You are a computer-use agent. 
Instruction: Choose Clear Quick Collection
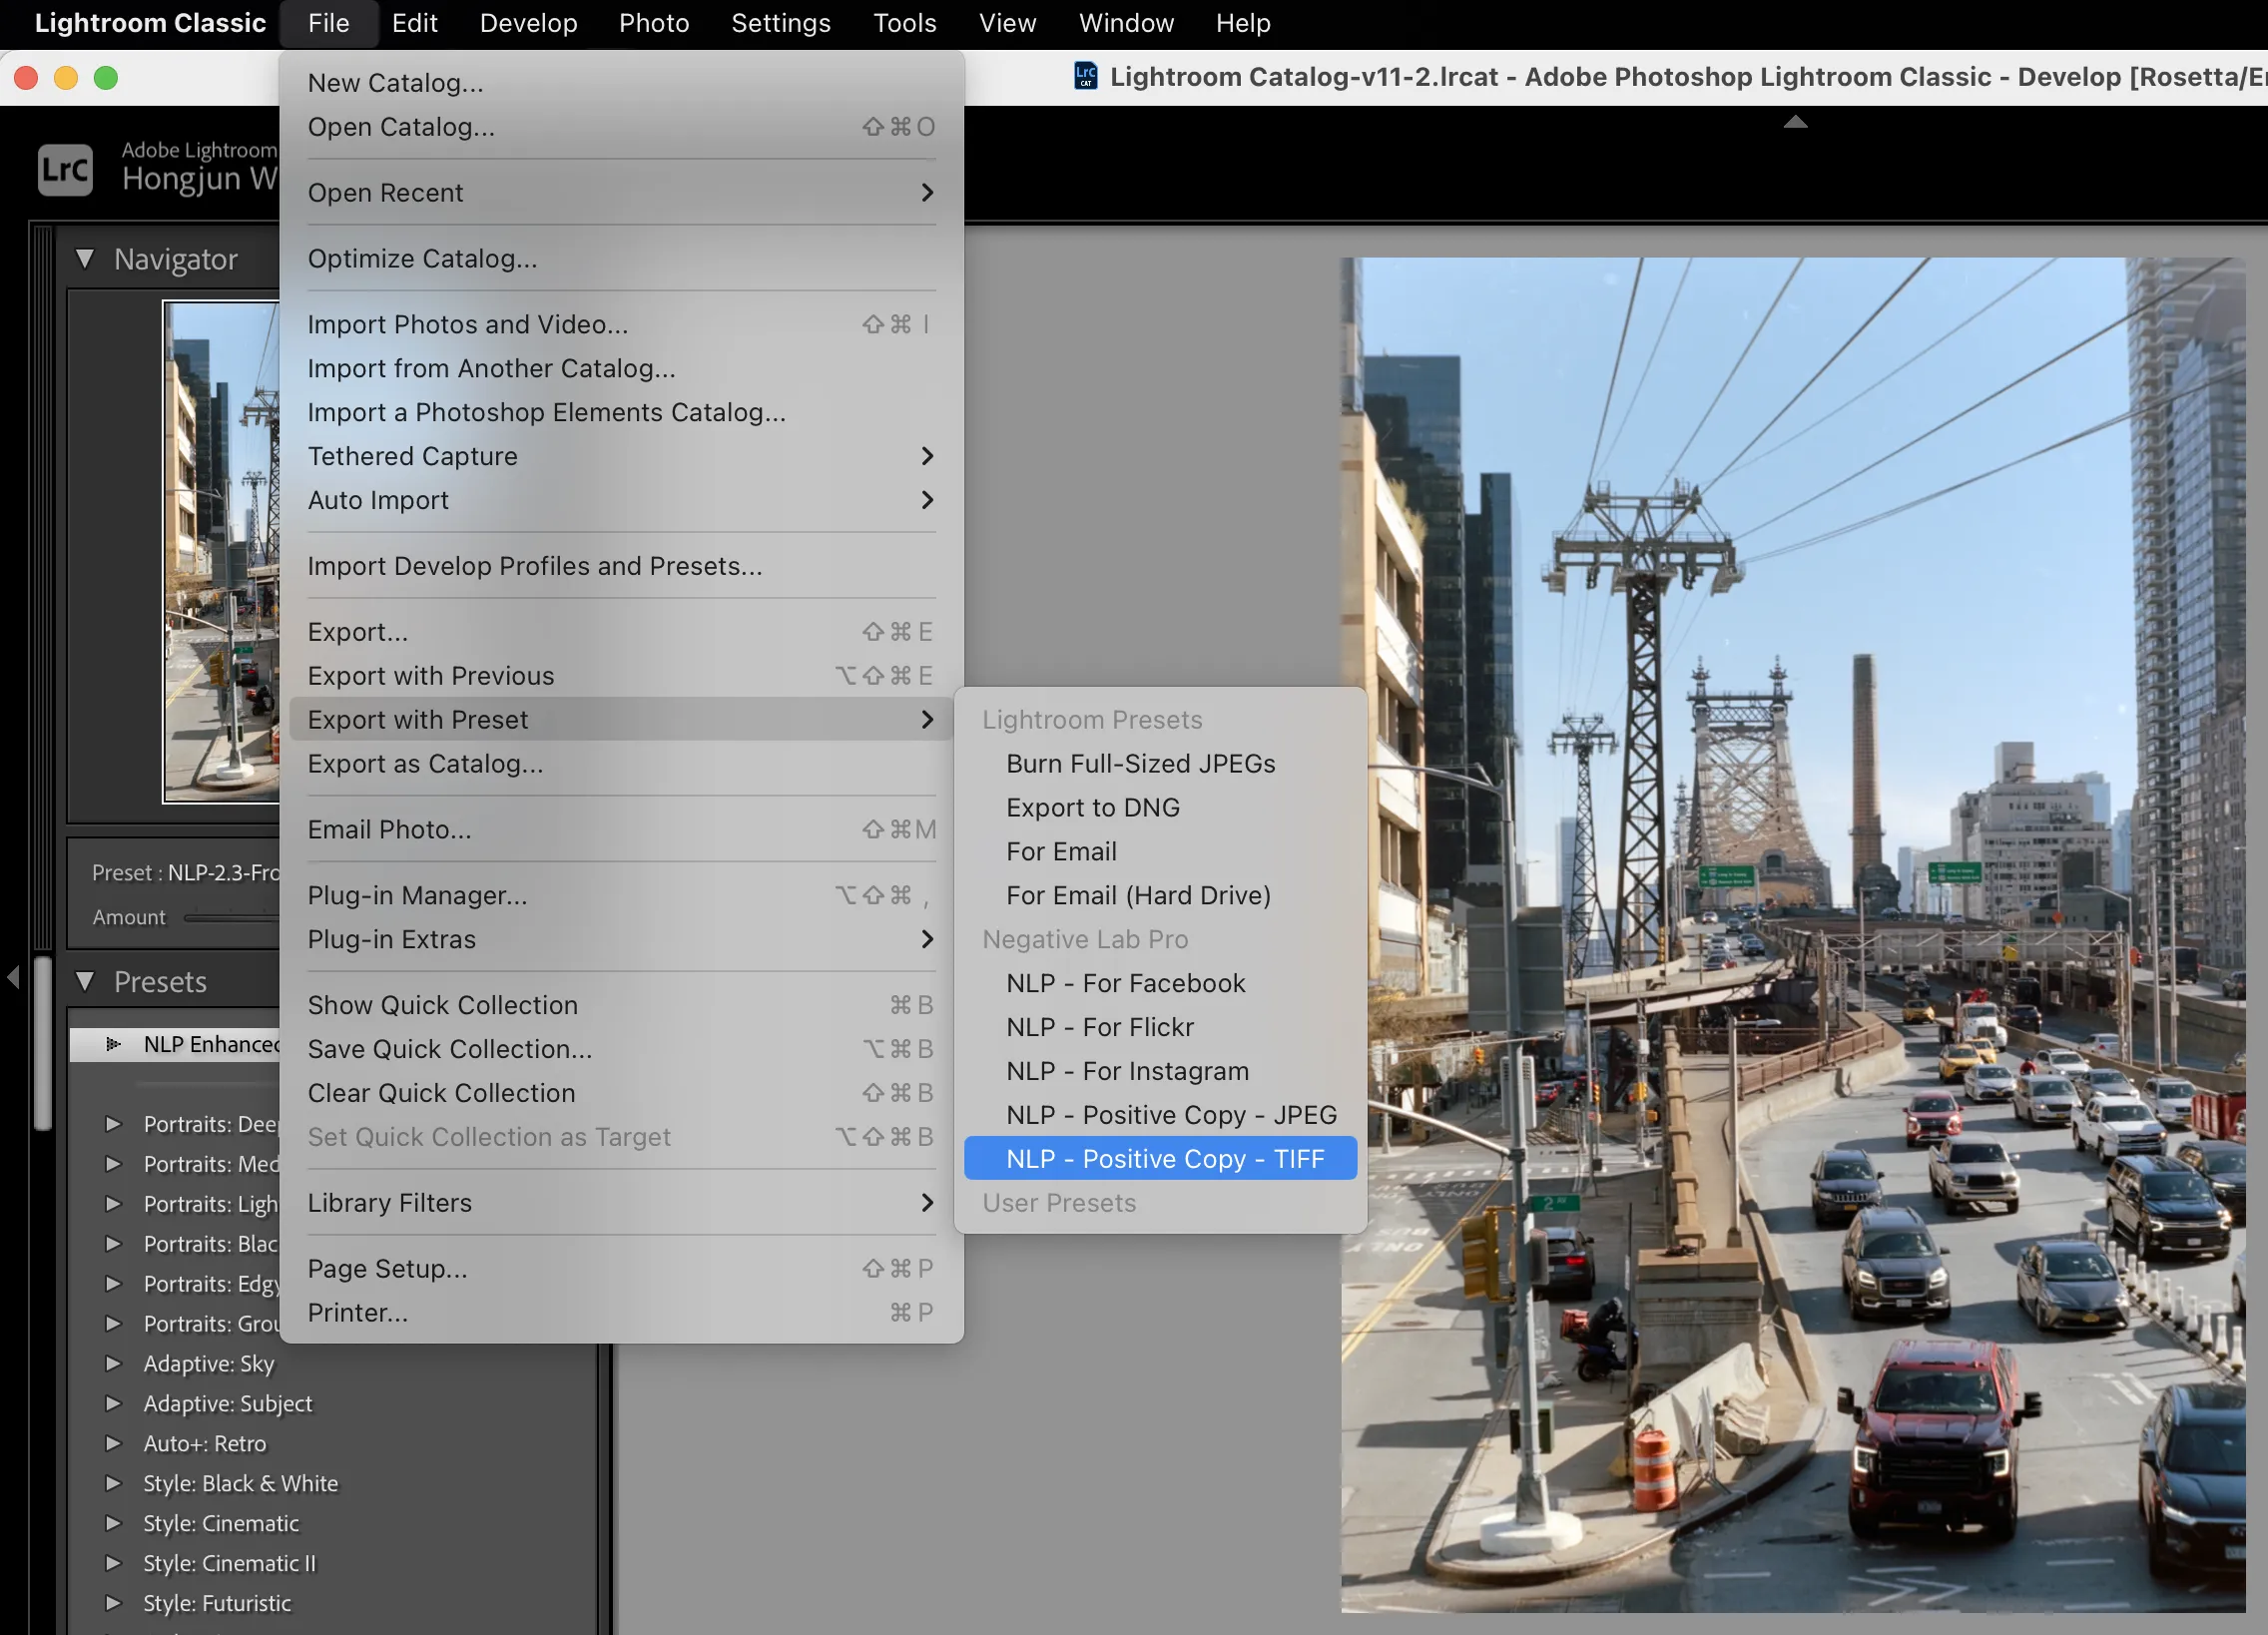pos(621,1093)
